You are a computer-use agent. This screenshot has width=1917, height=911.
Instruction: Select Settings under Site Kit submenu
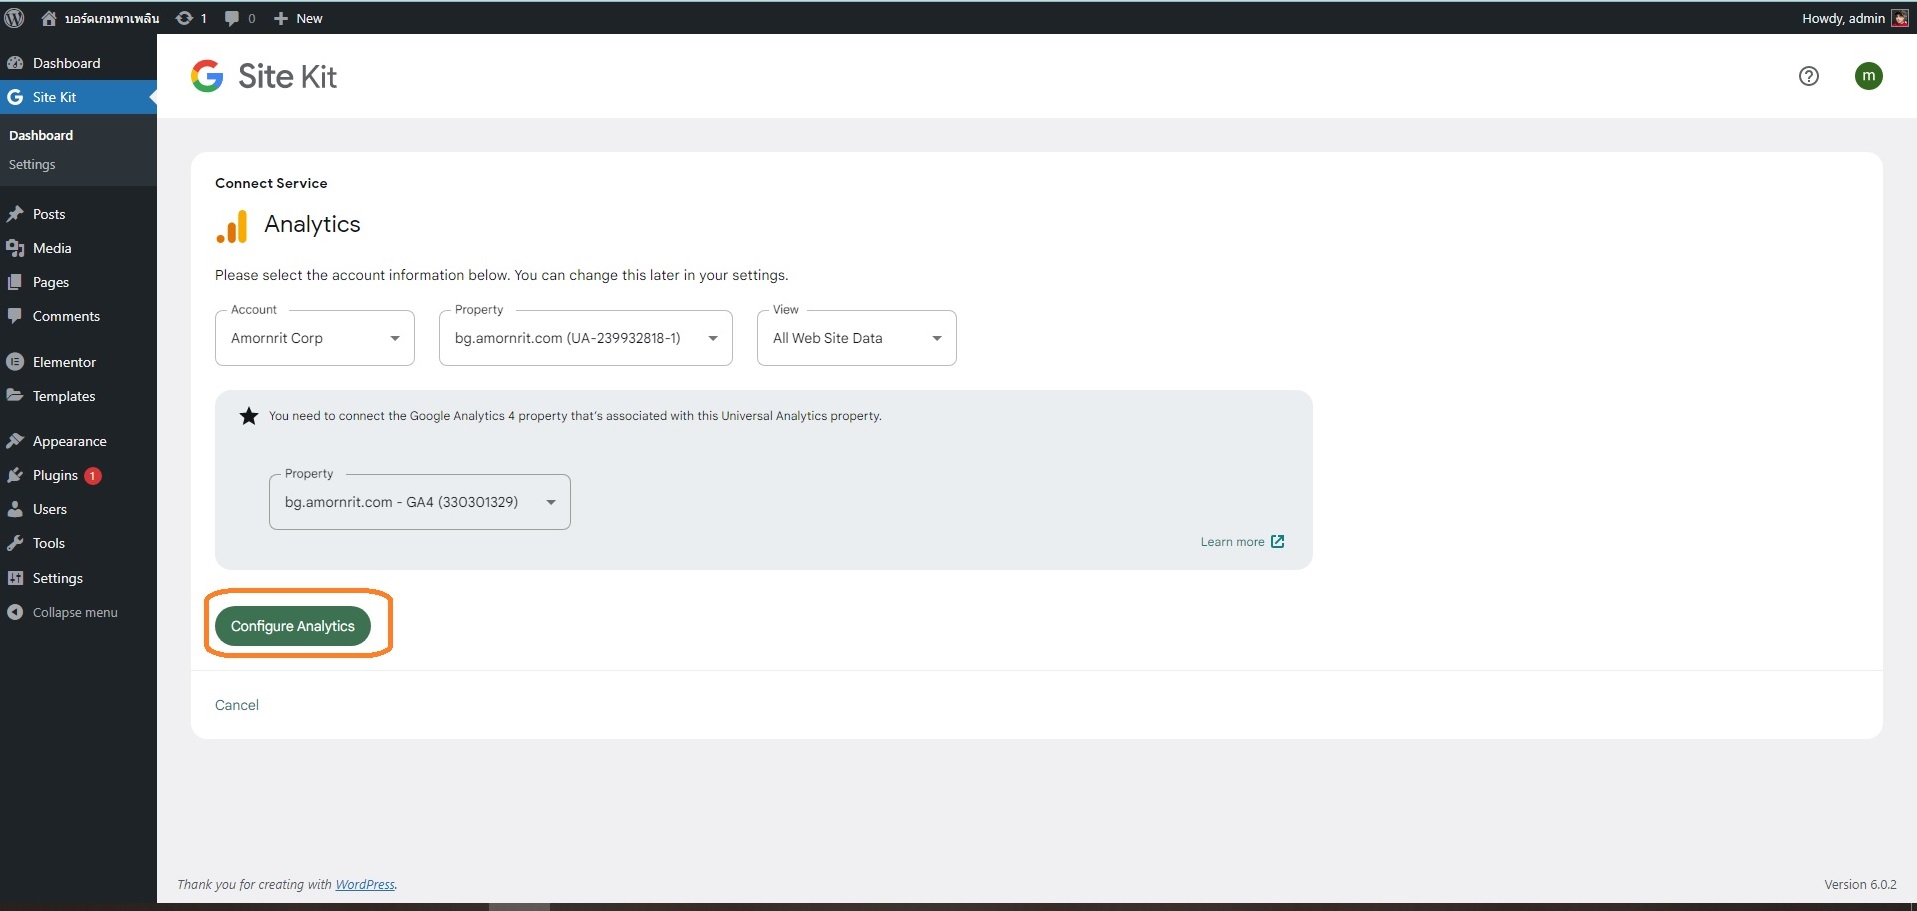(32, 164)
